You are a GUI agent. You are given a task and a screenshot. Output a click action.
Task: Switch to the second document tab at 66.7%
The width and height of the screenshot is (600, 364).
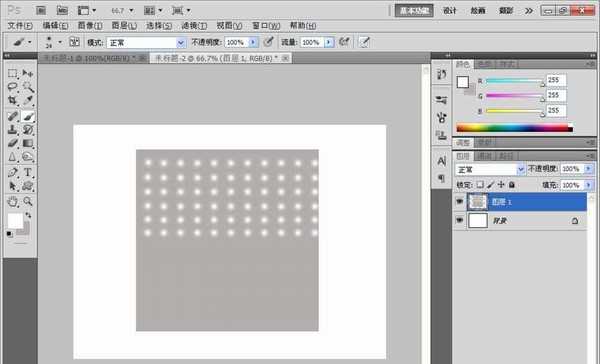click(x=221, y=58)
